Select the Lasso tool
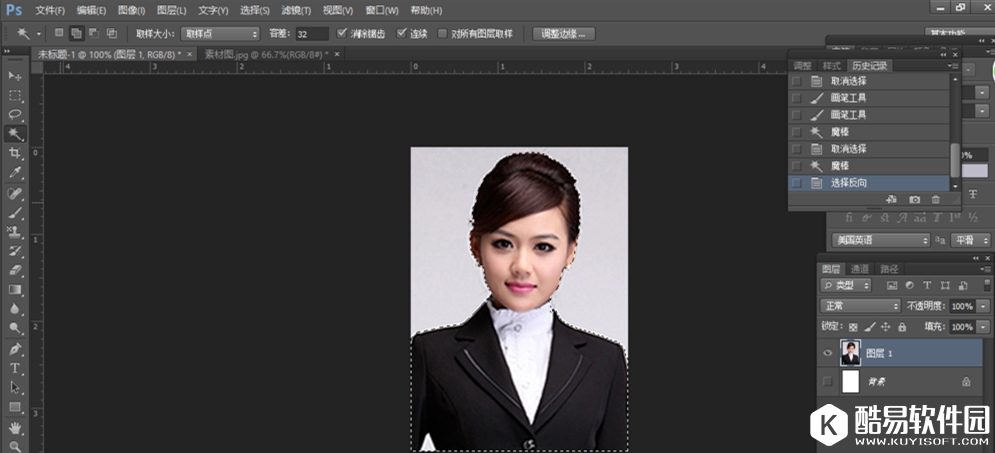 (x=15, y=114)
